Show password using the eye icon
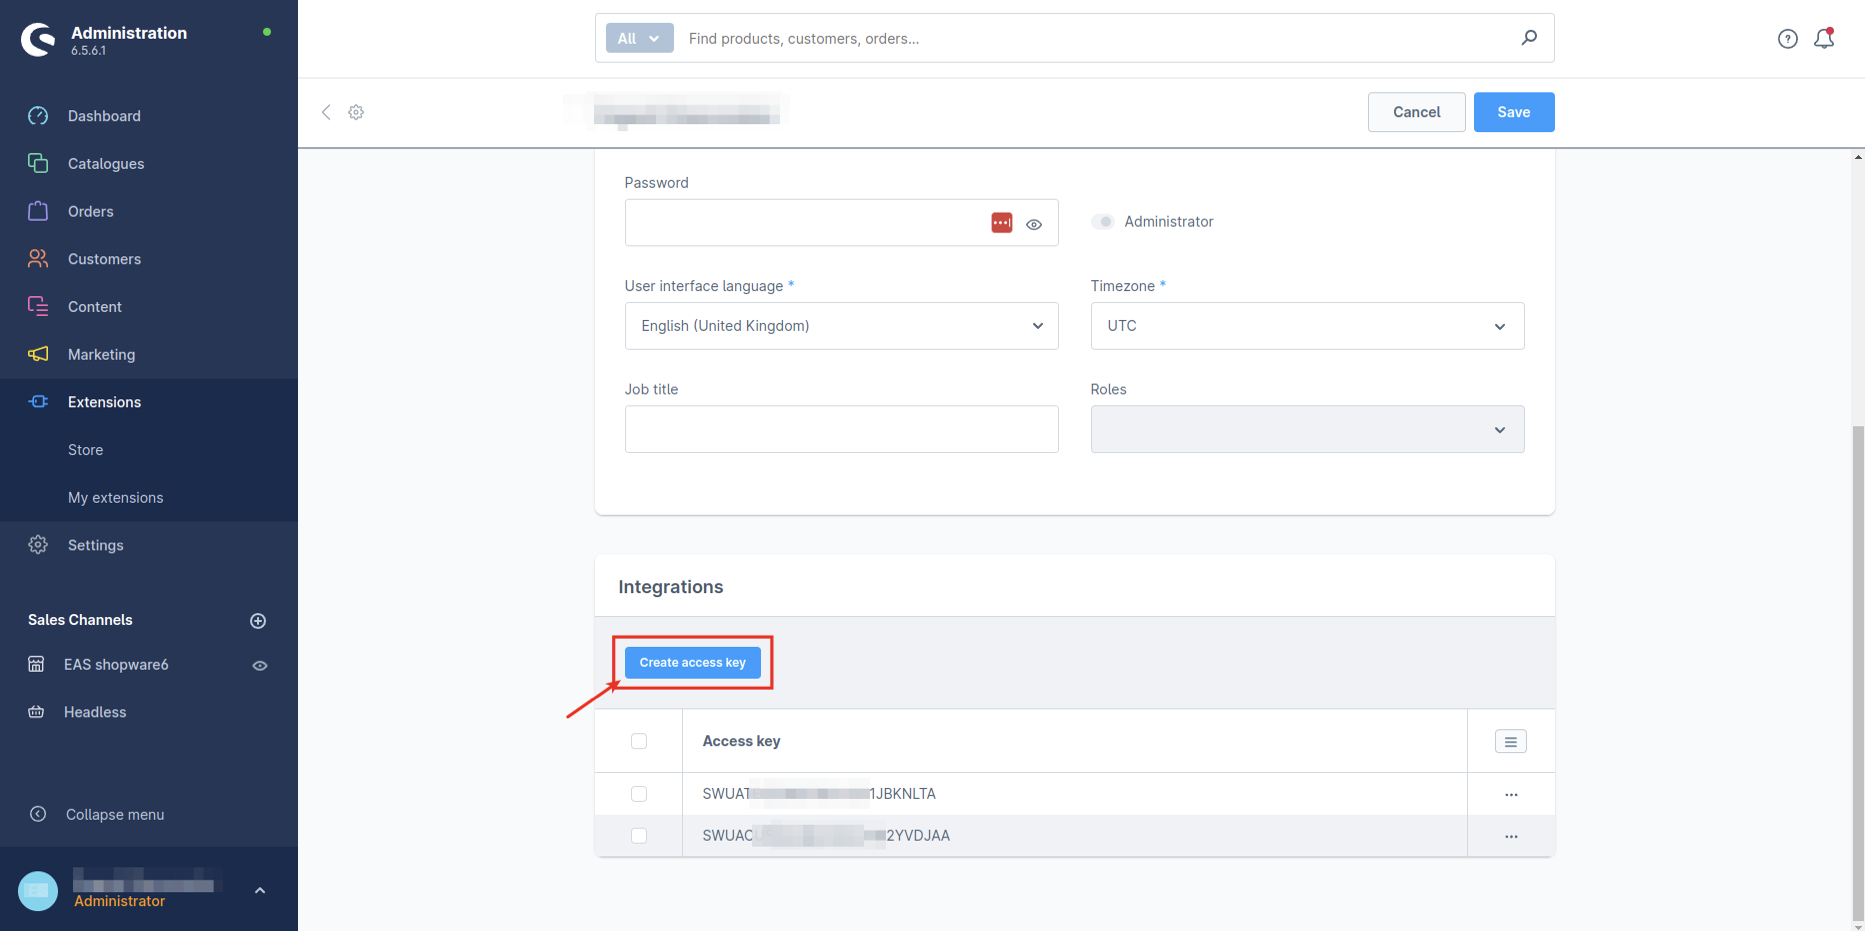The height and width of the screenshot is (931, 1865). (1034, 224)
